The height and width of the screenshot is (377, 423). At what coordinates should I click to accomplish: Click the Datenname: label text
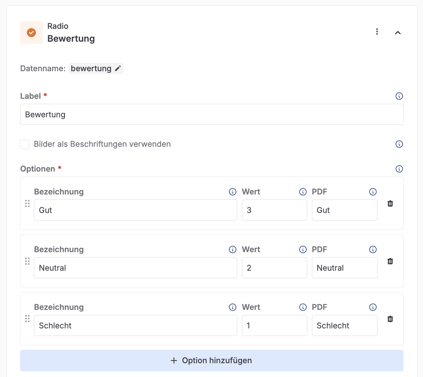point(43,69)
